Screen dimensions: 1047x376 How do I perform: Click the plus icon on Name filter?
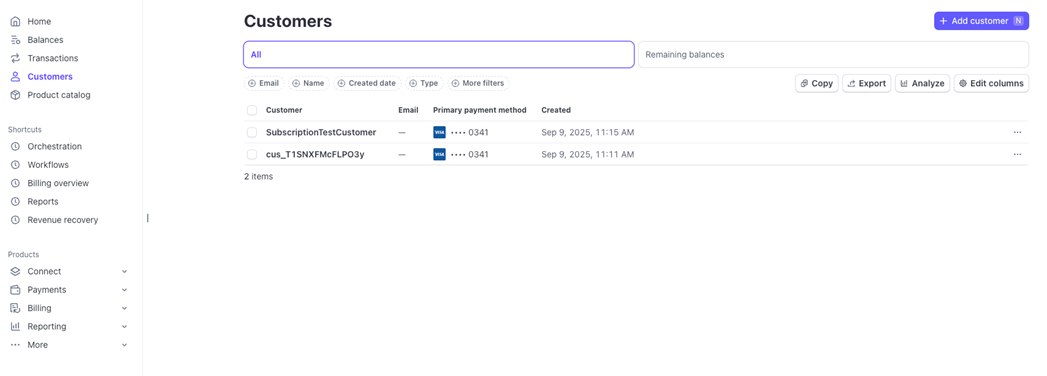coord(296,83)
